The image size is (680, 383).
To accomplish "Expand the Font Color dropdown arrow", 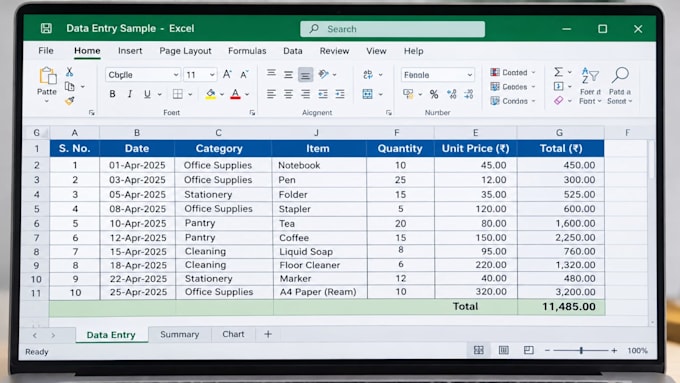I will click(x=247, y=94).
